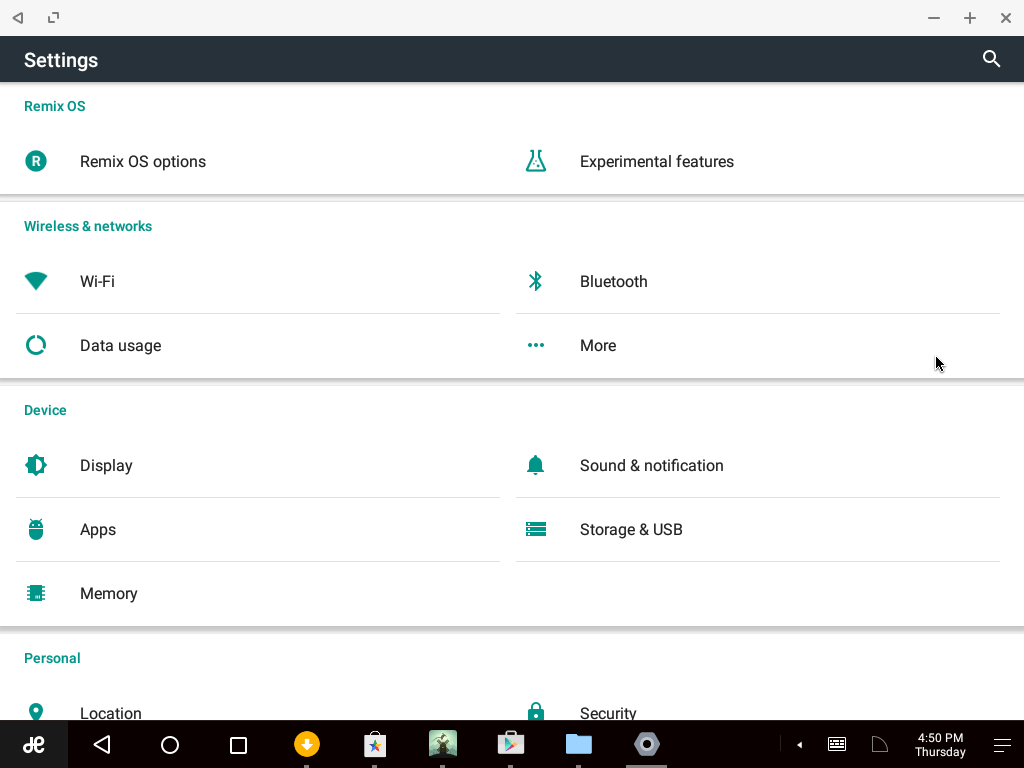The height and width of the screenshot is (768, 1024).
Task: Select the "Memory" label text
Action: (108, 594)
